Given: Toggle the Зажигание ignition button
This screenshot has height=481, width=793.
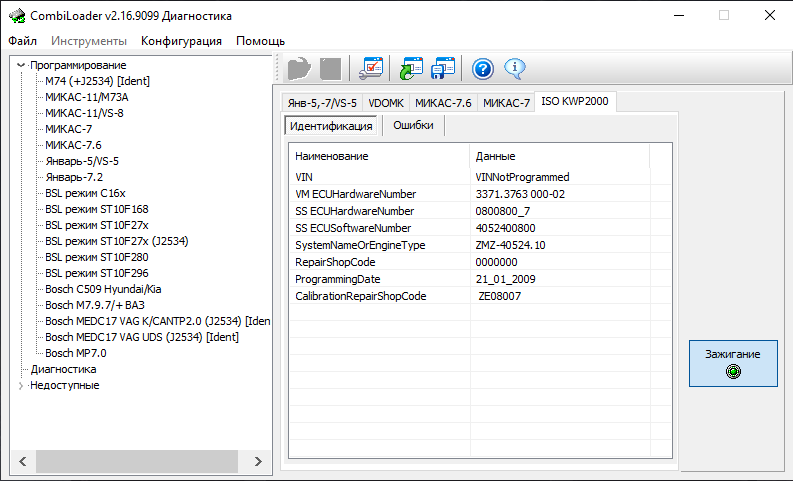Looking at the screenshot, I should (x=733, y=362).
